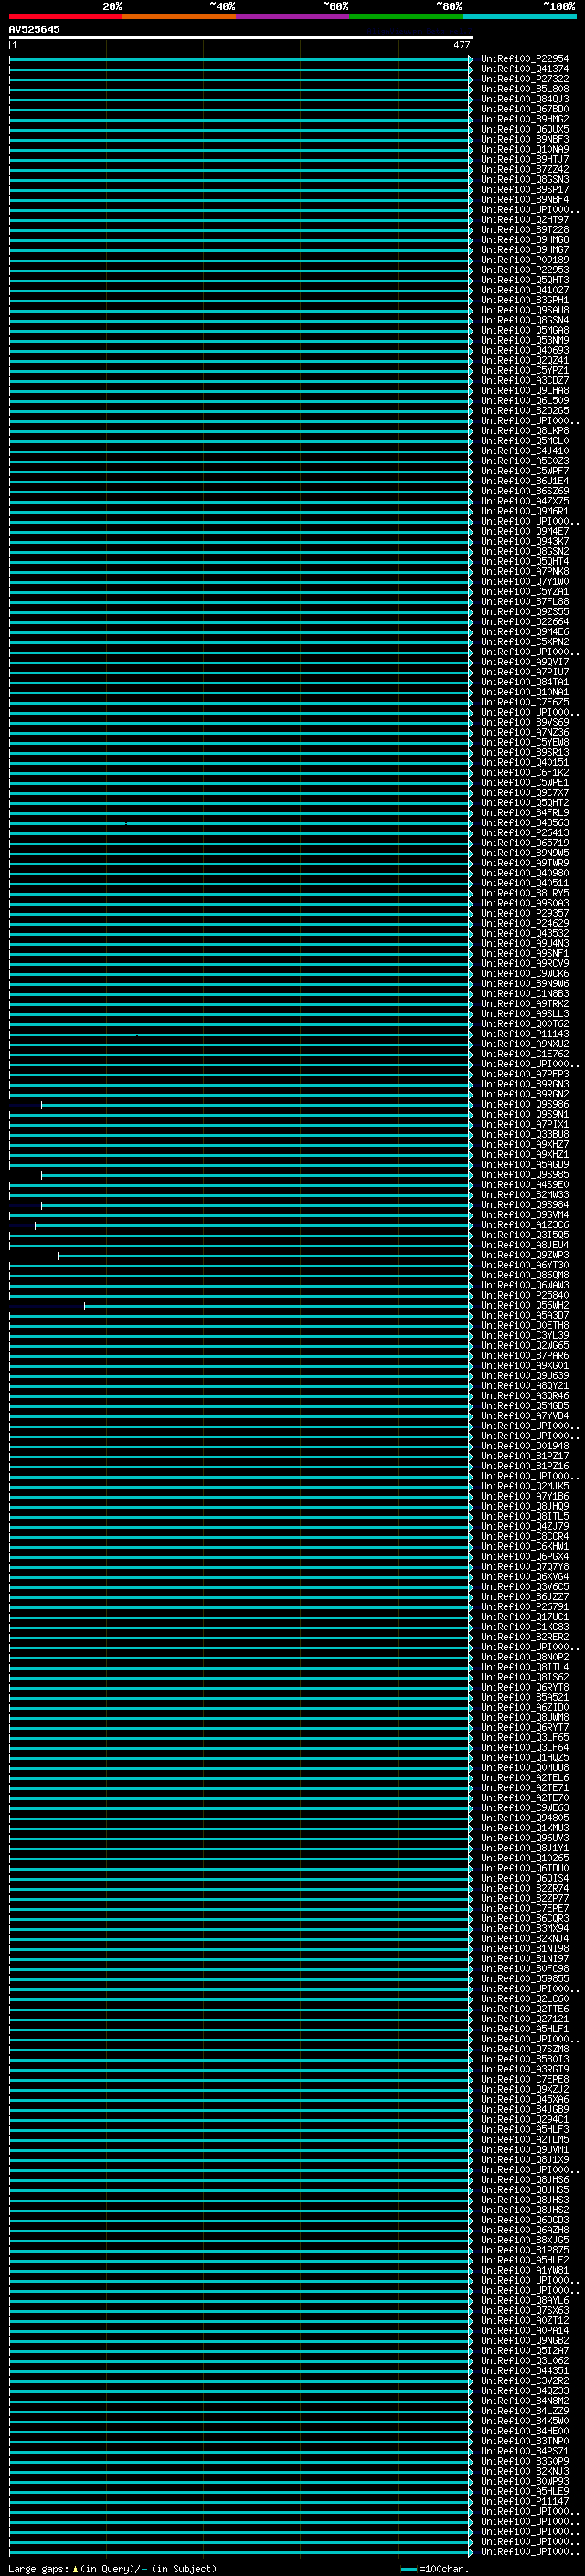Select the hit UniRef100_Q10NA9
This screenshot has height=2576, width=585.
tap(524, 149)
